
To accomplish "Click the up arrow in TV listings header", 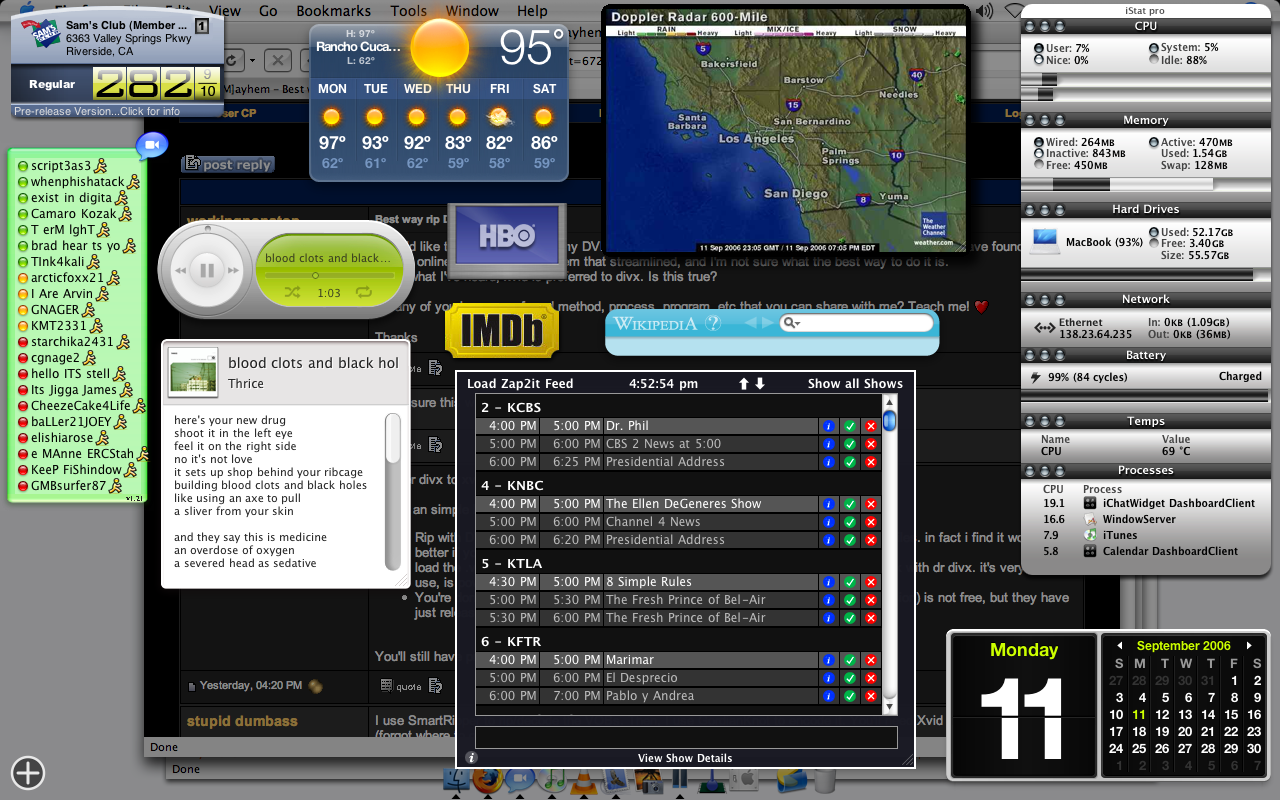I will pyautogui.click(x=743, y=384).
